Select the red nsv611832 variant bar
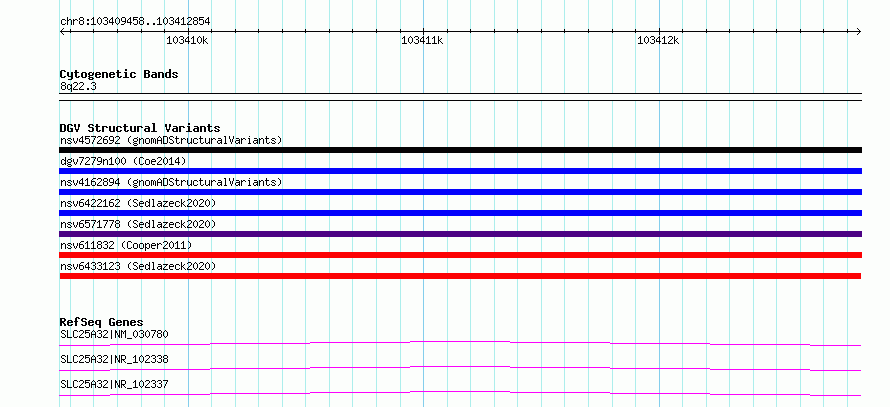This screenshot has width=890, height=407. pyautogui.click(x=460, y=255)
